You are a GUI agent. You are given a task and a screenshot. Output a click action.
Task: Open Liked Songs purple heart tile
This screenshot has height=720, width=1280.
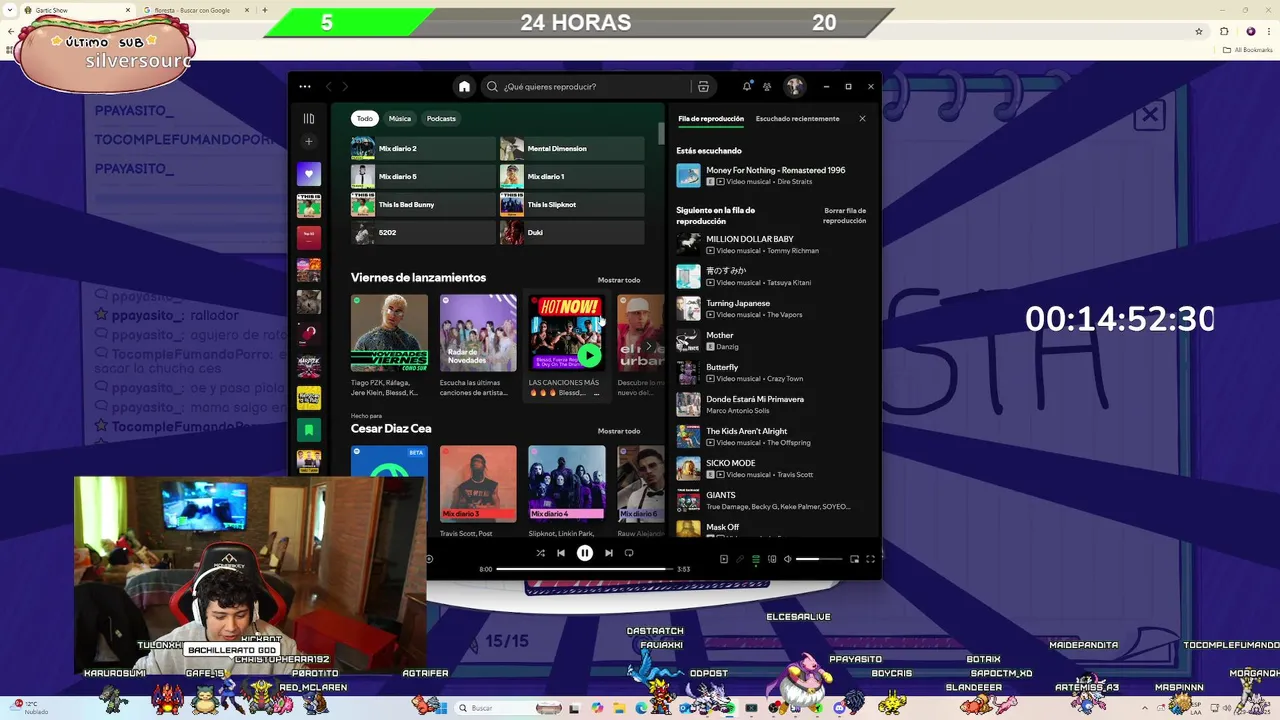[x=309, y=173]
